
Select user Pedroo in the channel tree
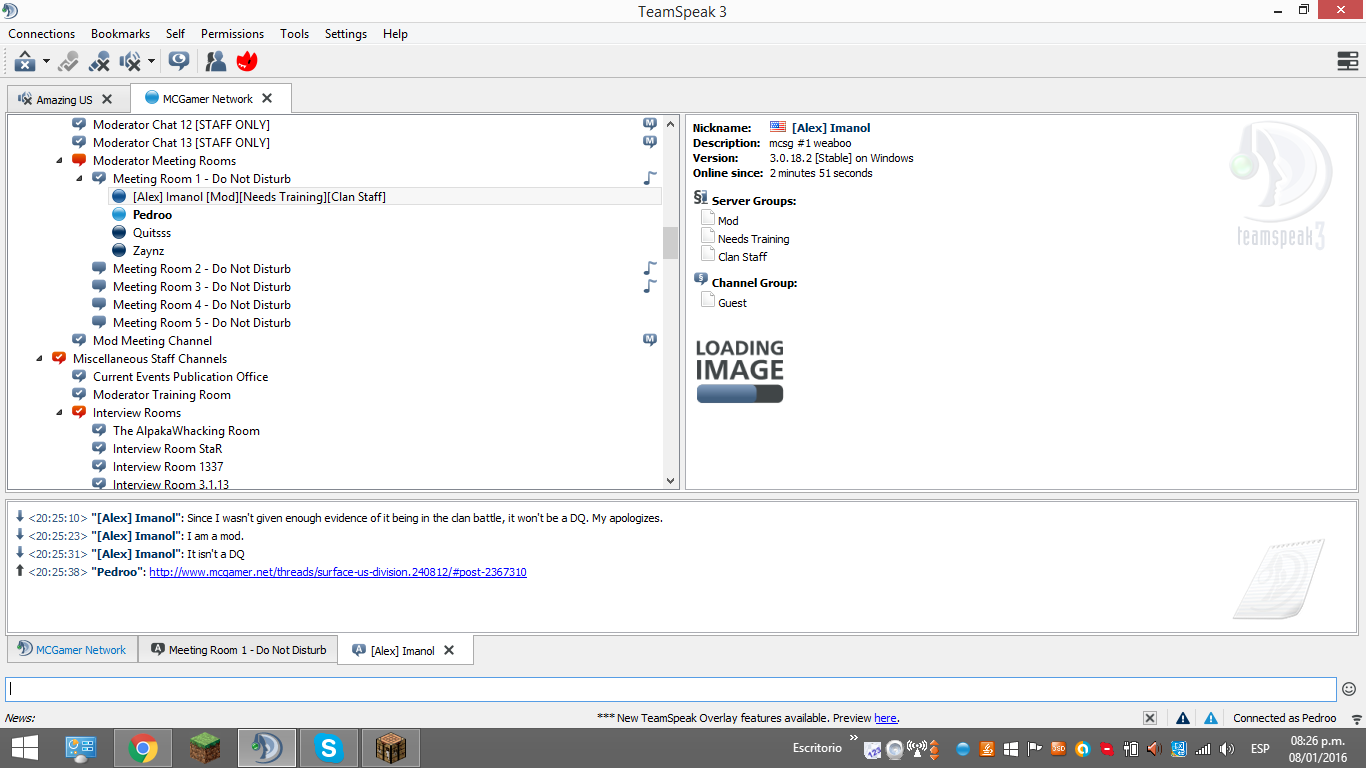point(152,215)
